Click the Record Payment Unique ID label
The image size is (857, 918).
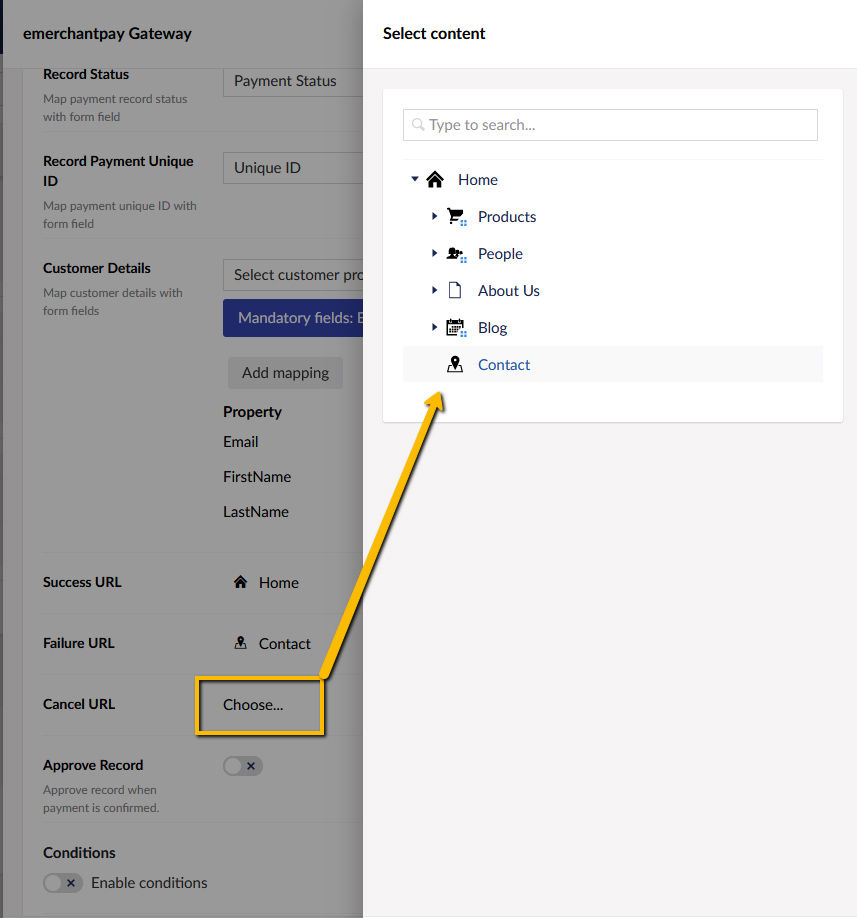[118, 171]
